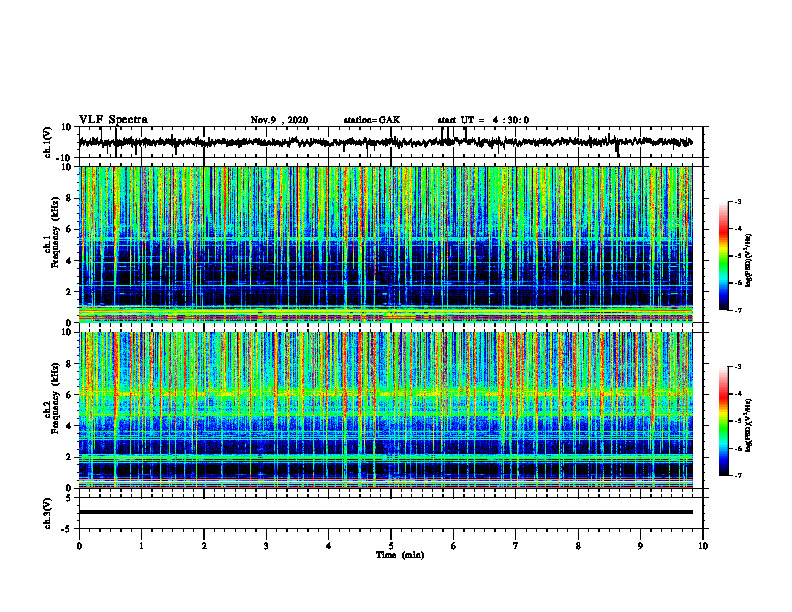
Task: Click time axis tick label "3" at bottom
Action: click(266, 546)
